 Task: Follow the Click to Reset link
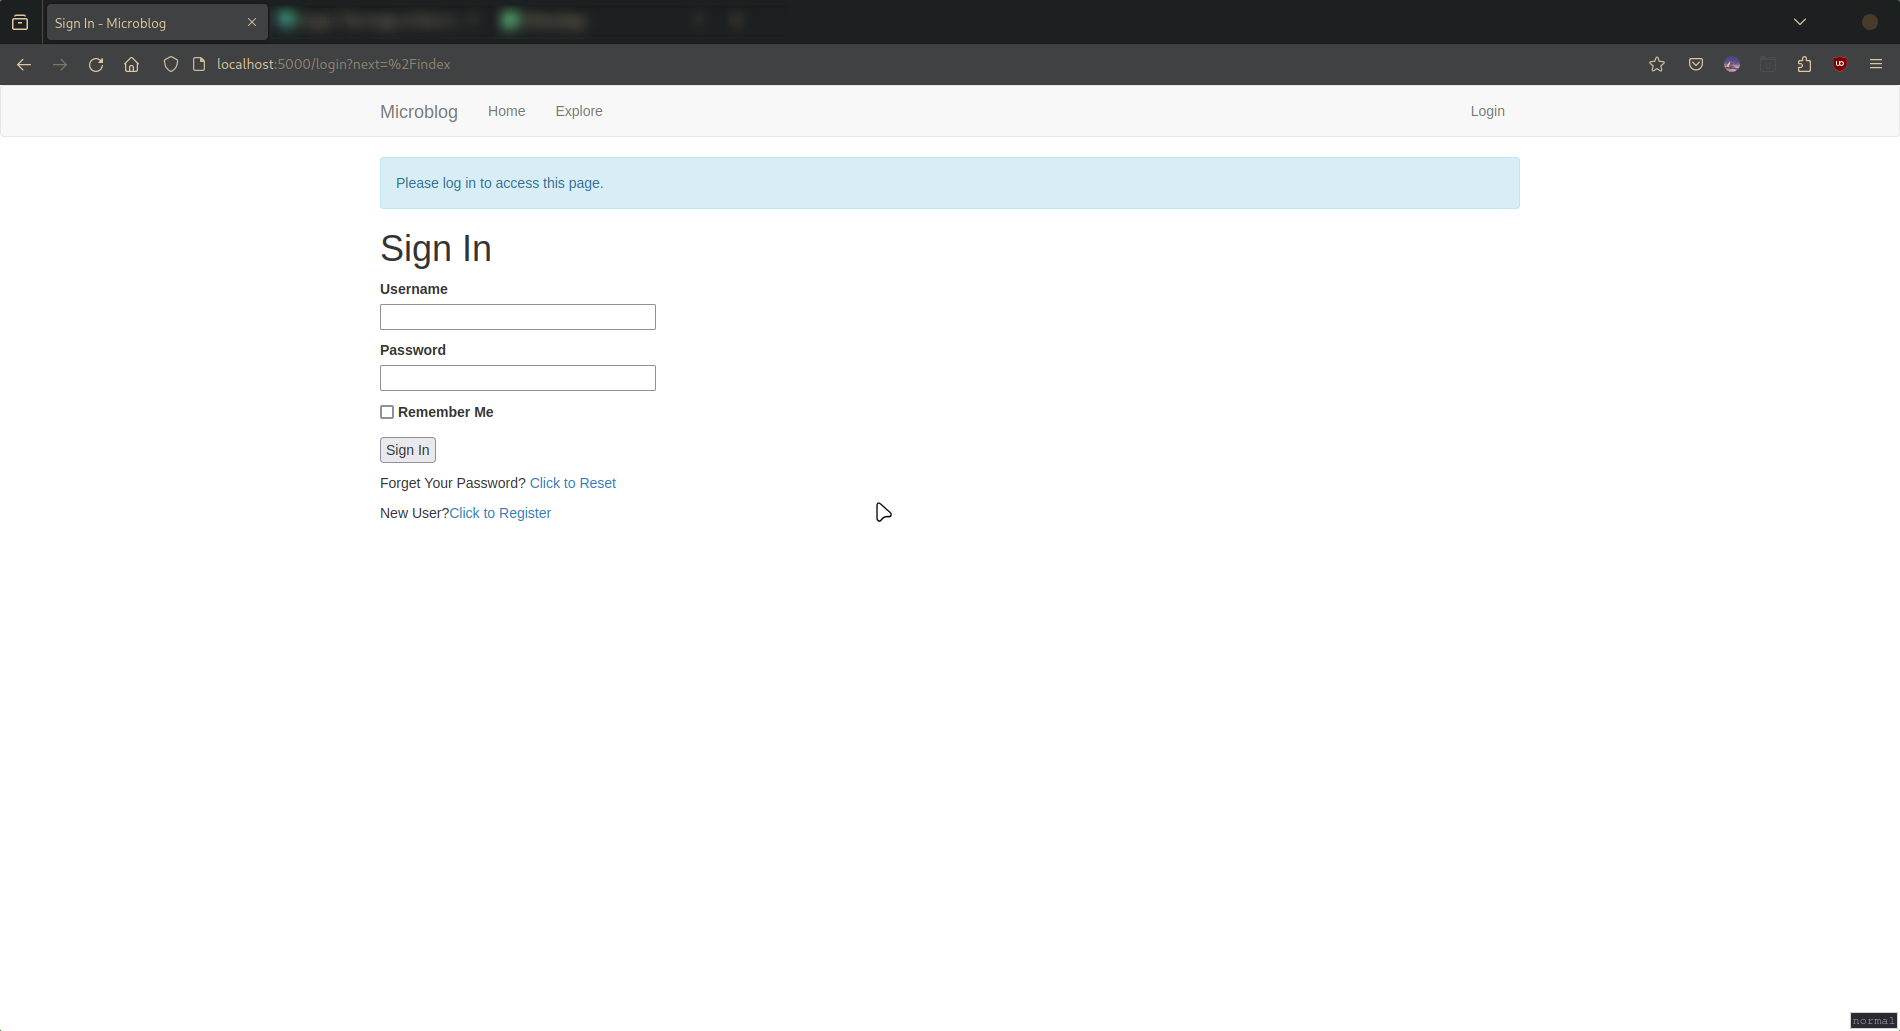tap(573, 483)
